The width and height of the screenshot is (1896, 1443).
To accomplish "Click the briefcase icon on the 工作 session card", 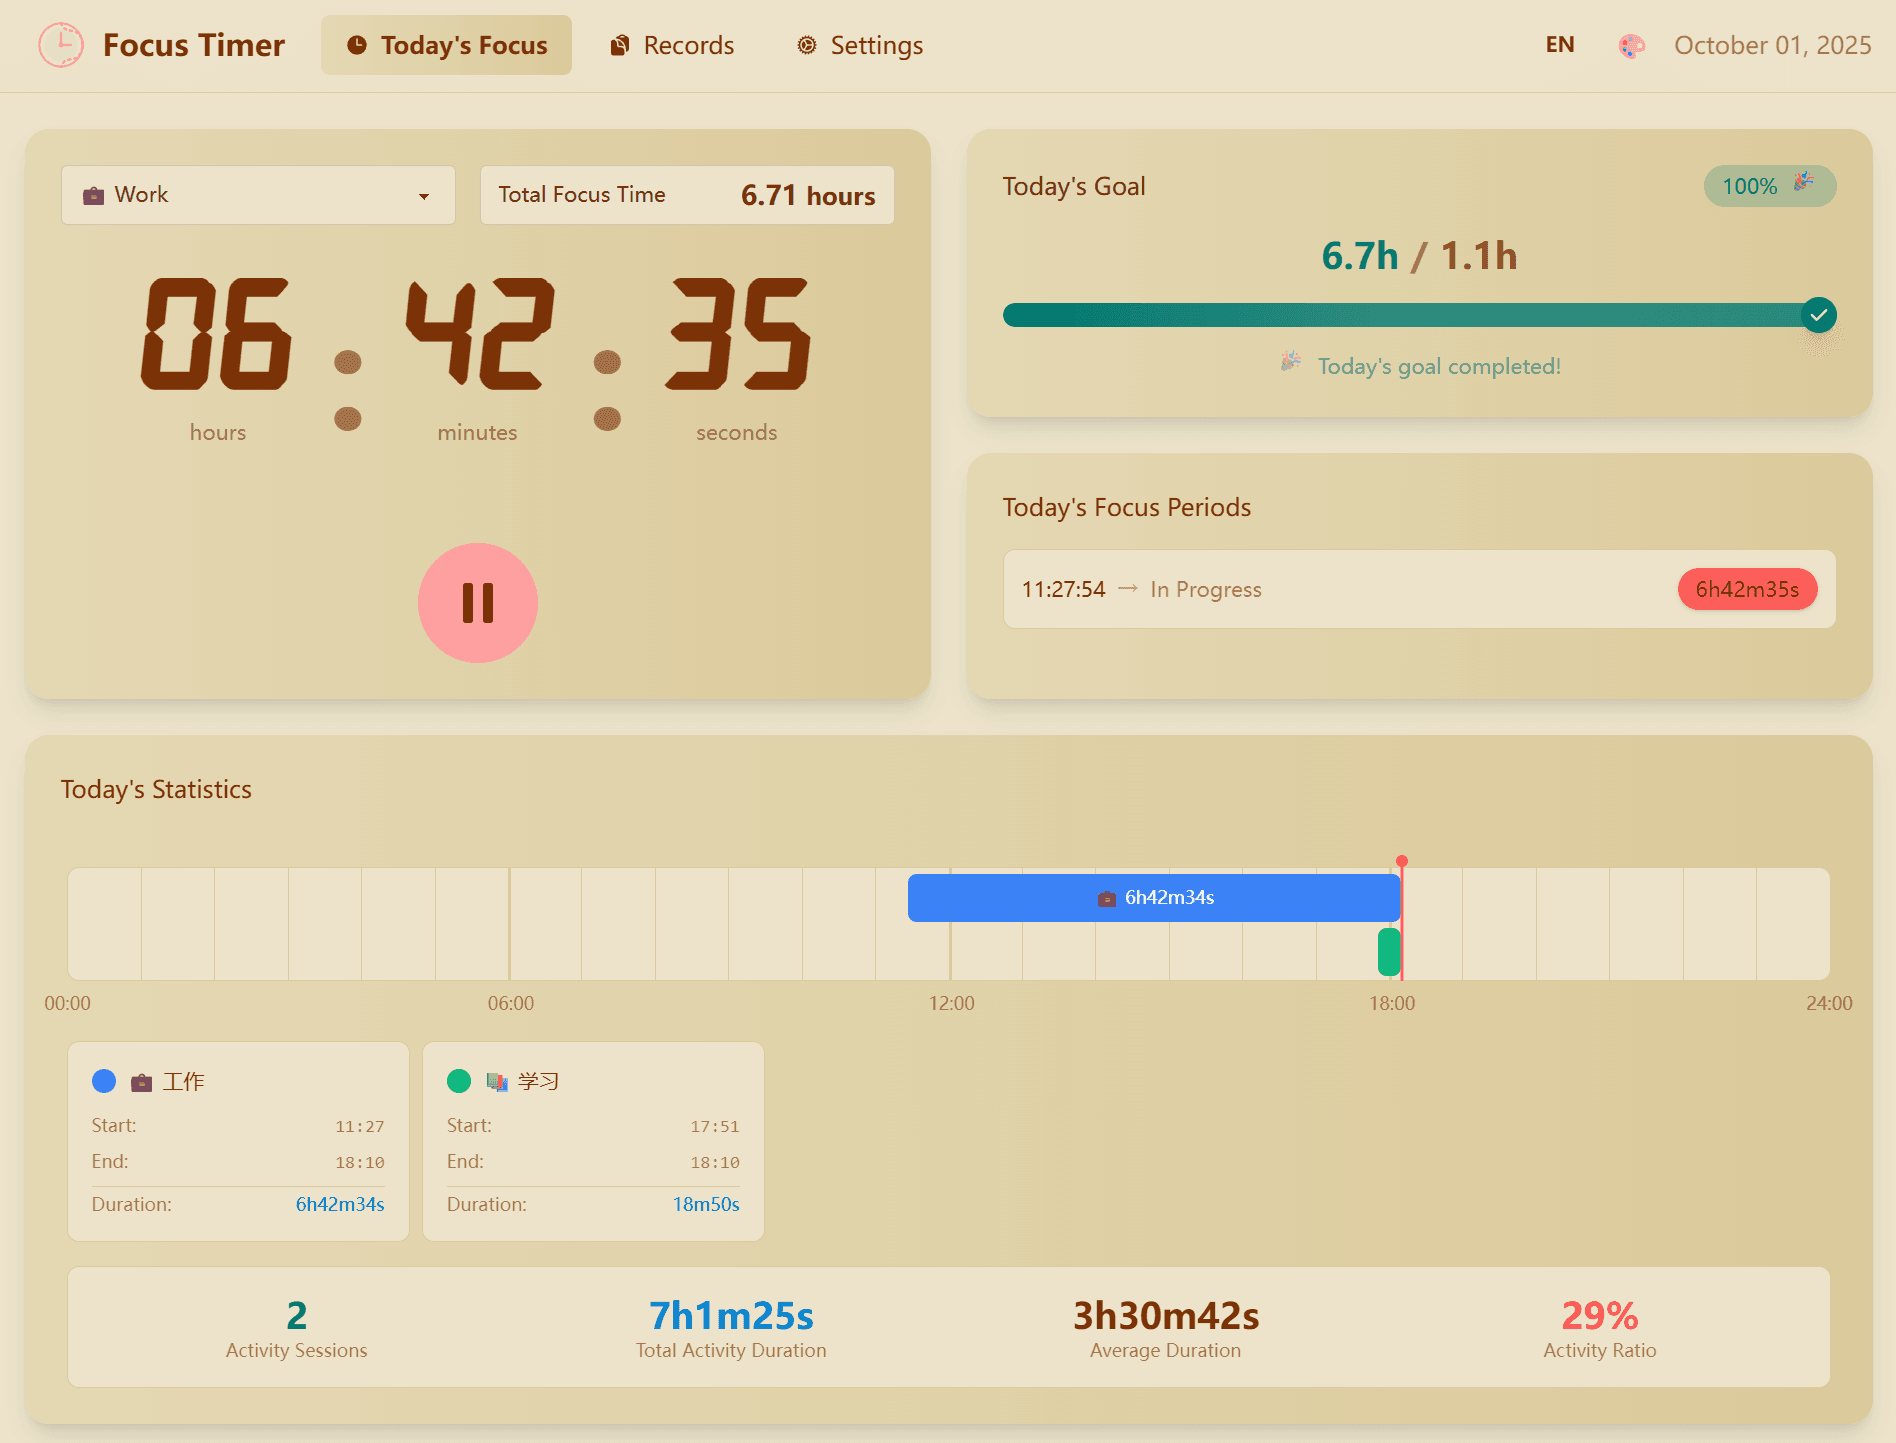I will 141,1082.
